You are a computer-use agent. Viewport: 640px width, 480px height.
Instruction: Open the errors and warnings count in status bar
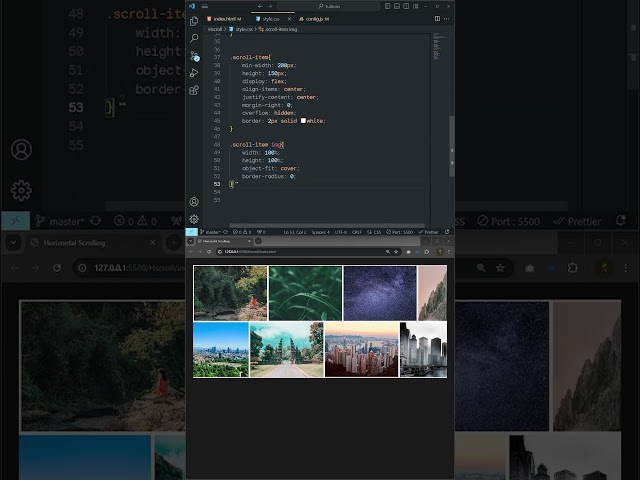click(242, 232)
